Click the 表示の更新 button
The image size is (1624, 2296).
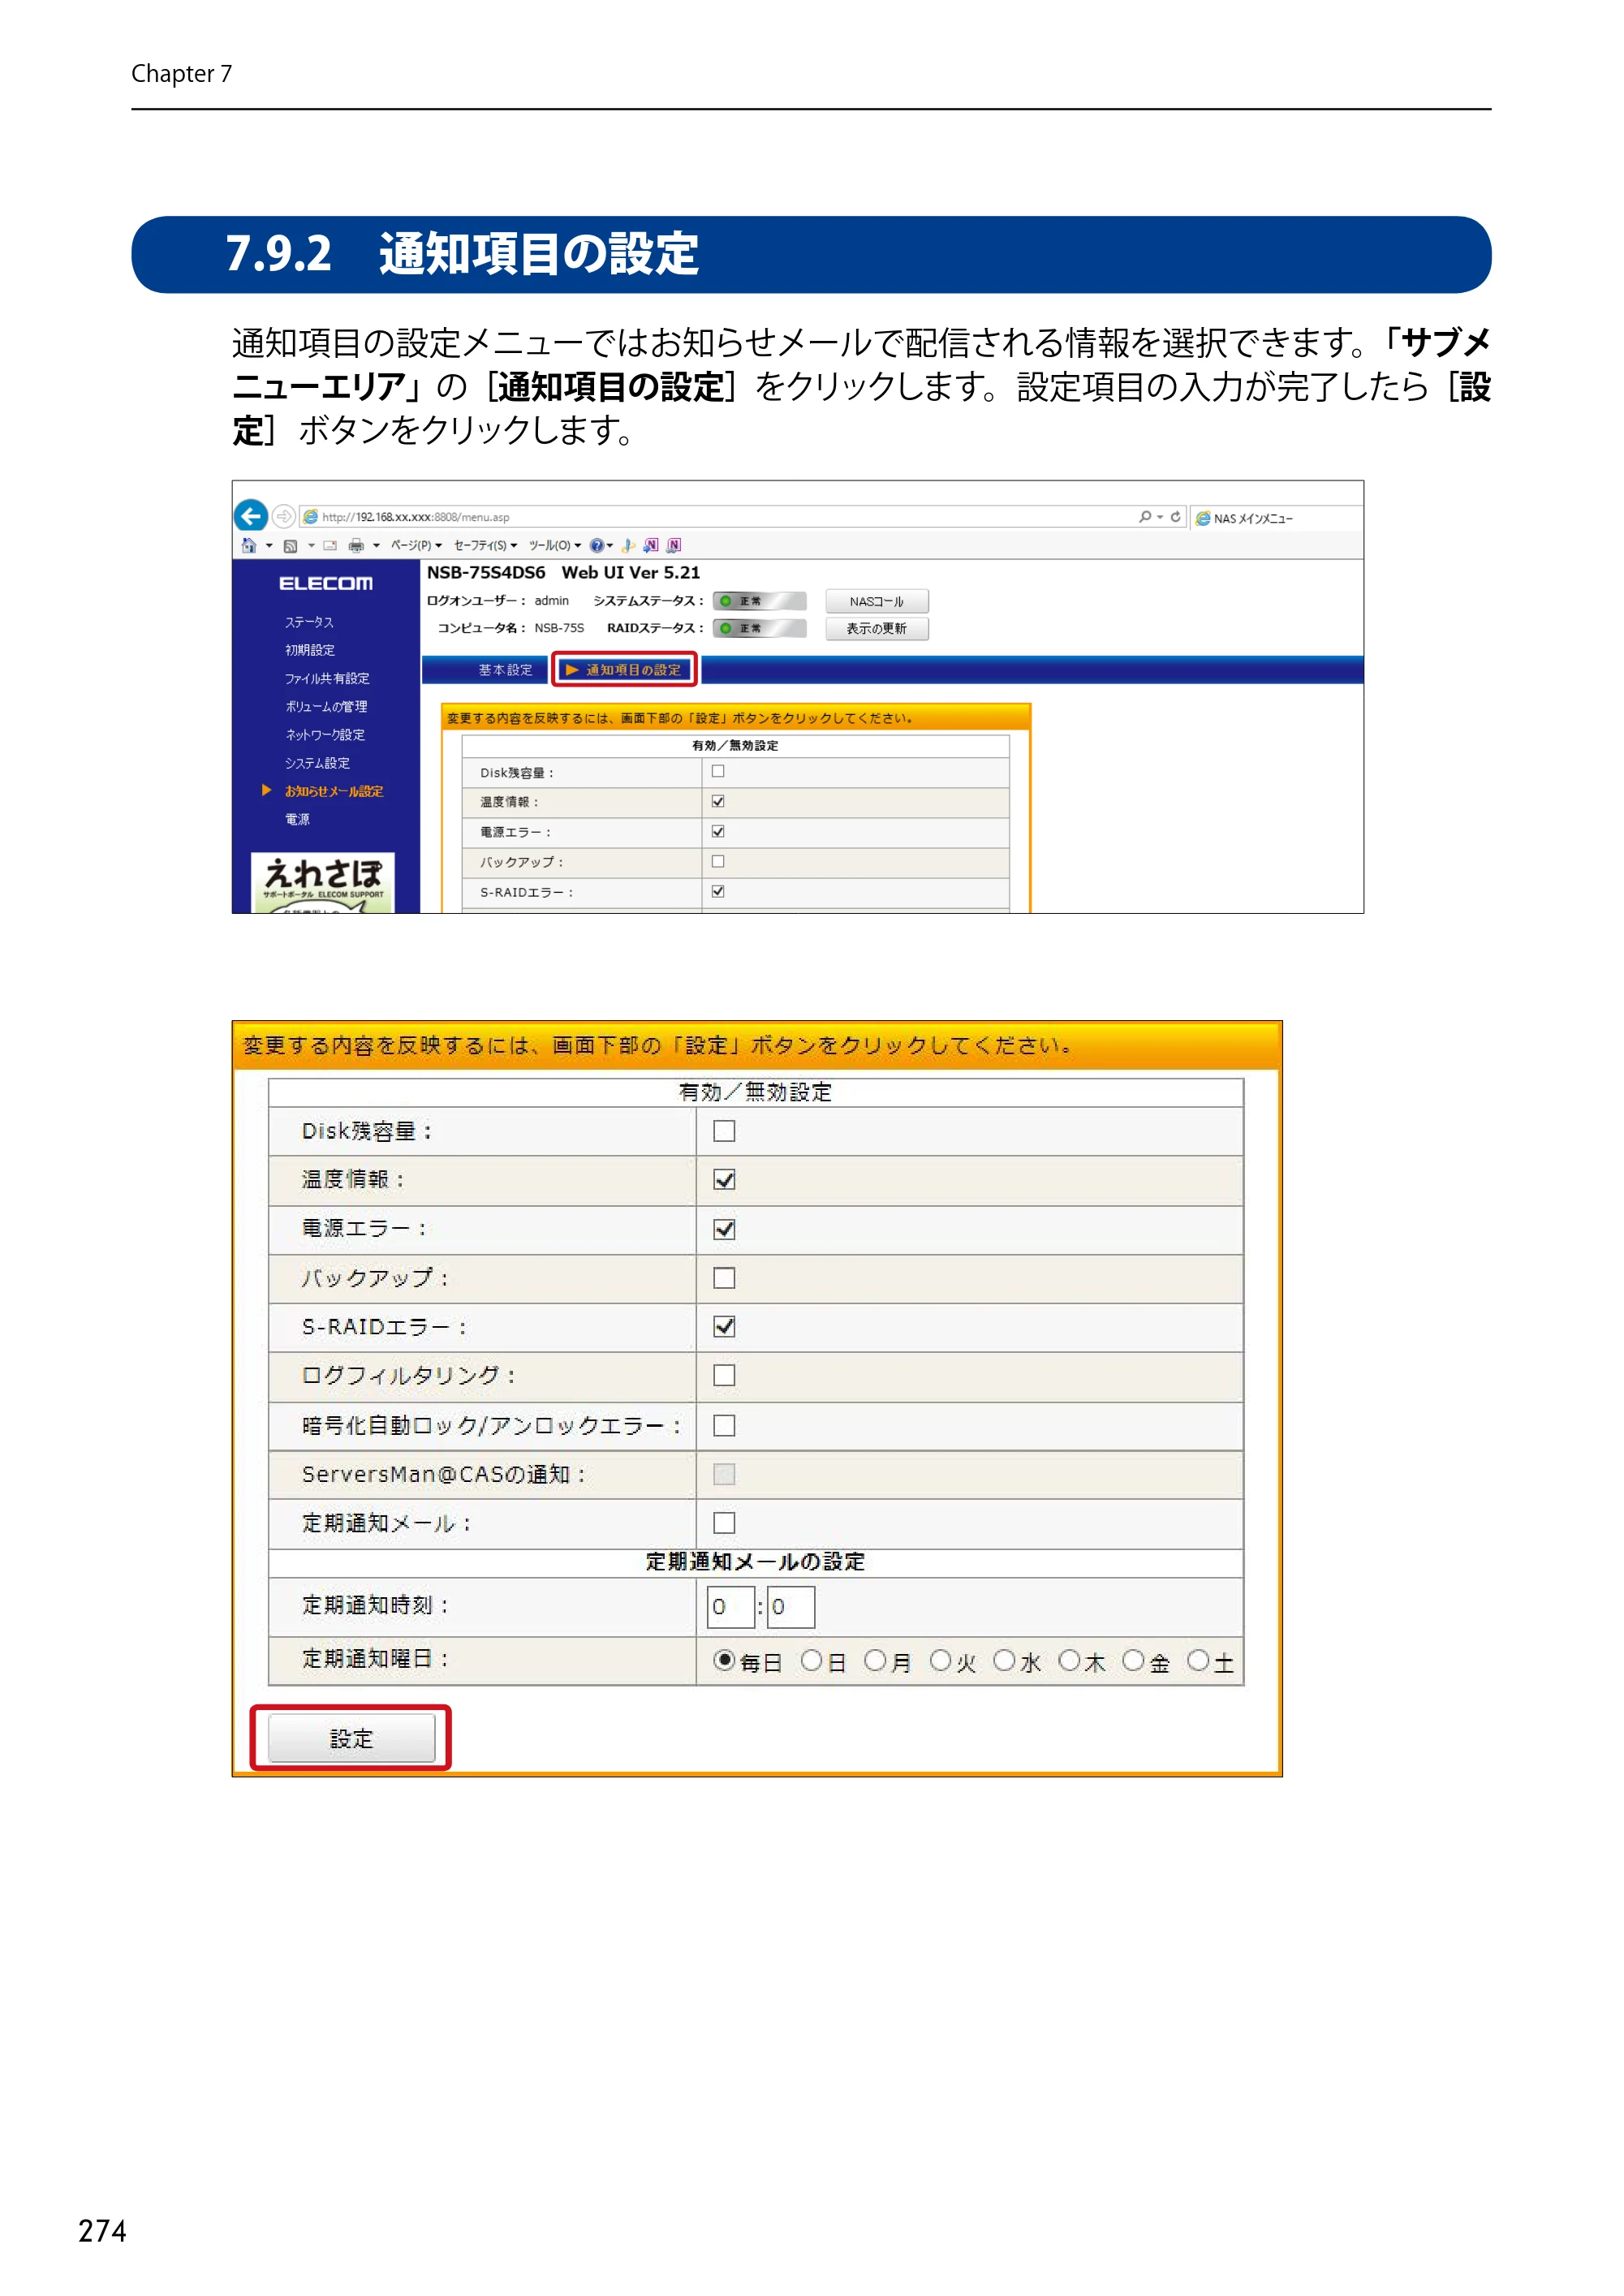pos(877,628)
